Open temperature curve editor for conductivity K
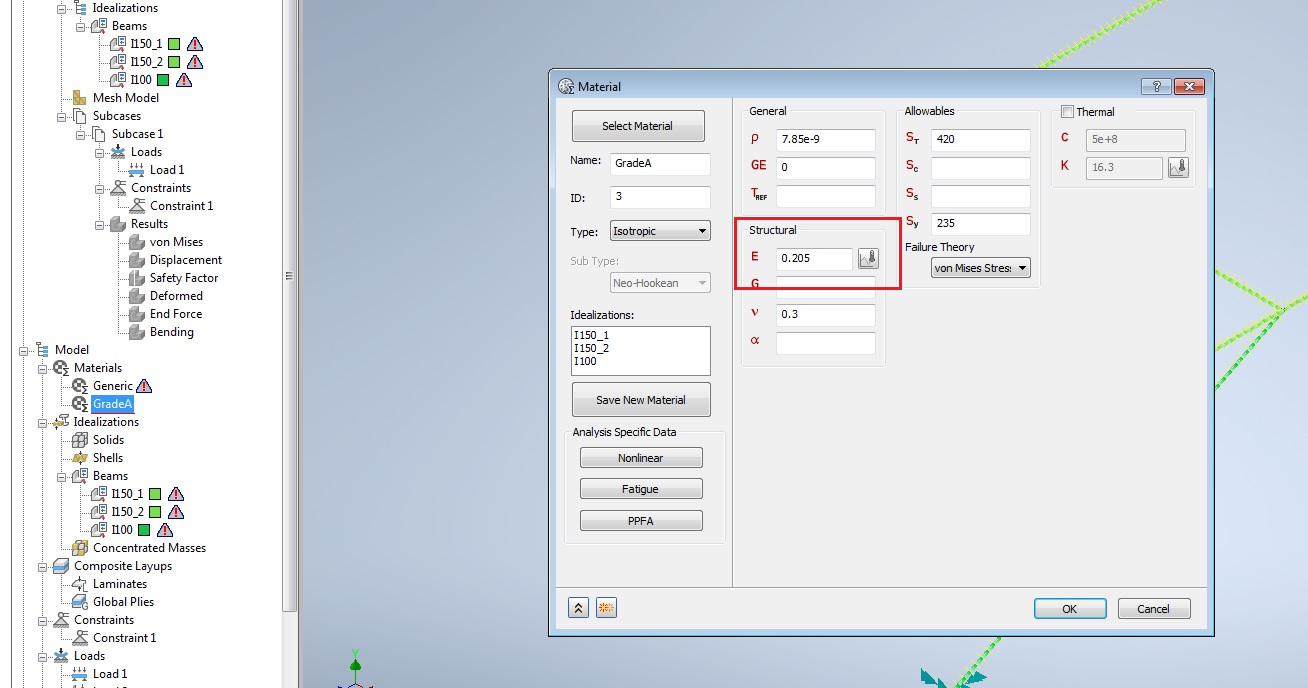 [x=1178, y=168]
